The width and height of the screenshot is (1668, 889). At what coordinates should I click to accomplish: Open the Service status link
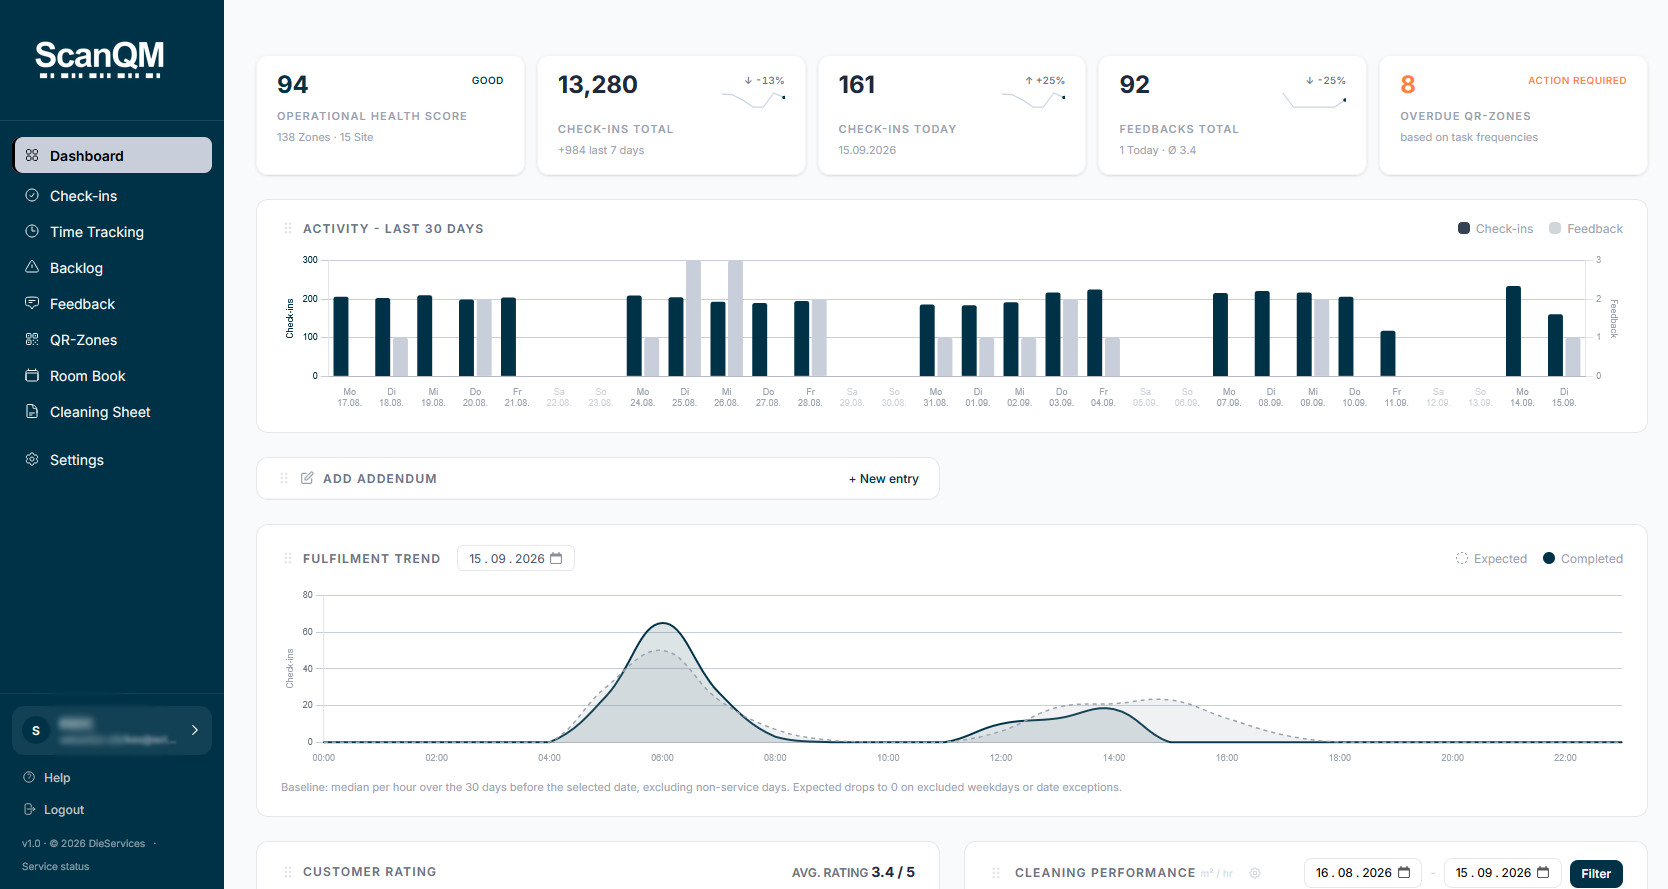[56, 866]
